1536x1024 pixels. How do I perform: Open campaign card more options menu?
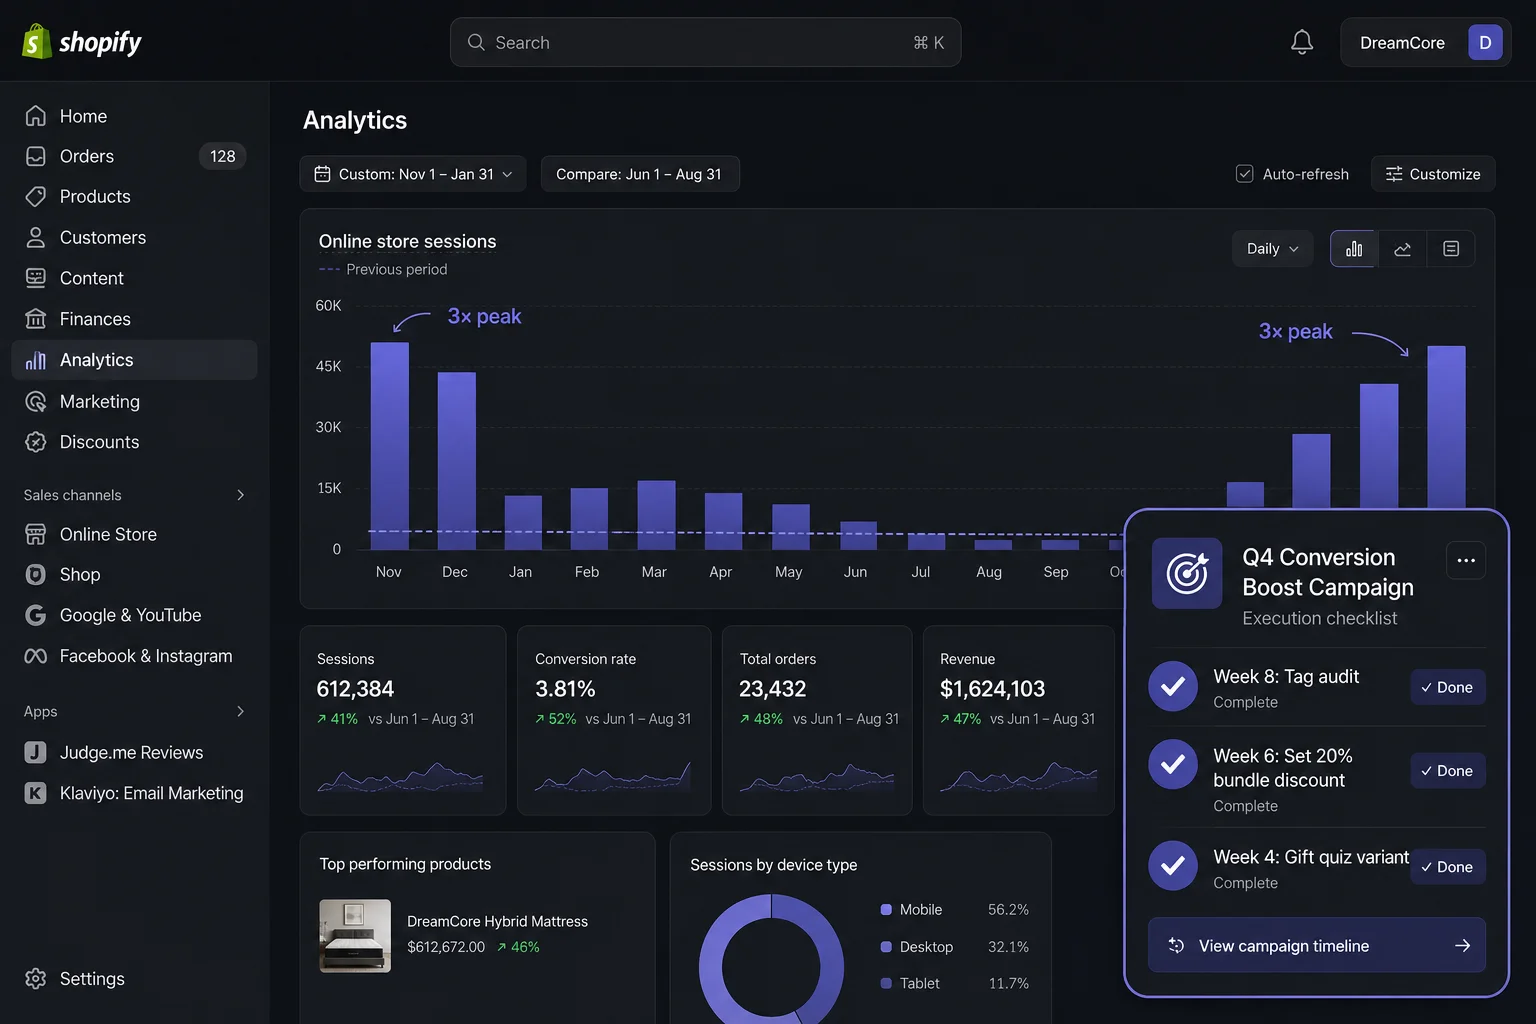pyautogui.click(x=1466, y=560)
